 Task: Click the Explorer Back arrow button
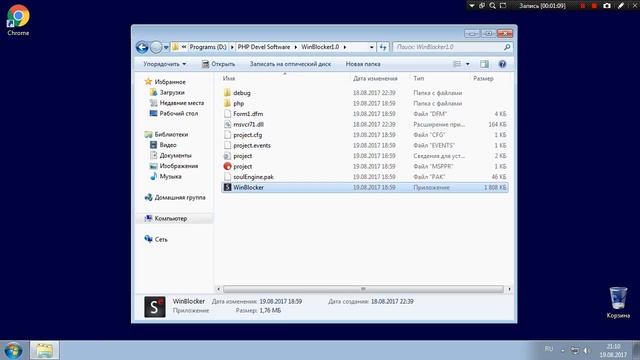(x=142, y=47)
